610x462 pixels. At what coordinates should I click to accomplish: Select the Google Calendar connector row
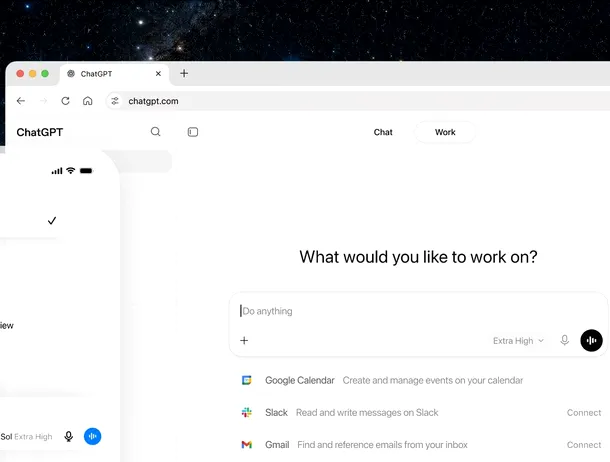point(419,380)
